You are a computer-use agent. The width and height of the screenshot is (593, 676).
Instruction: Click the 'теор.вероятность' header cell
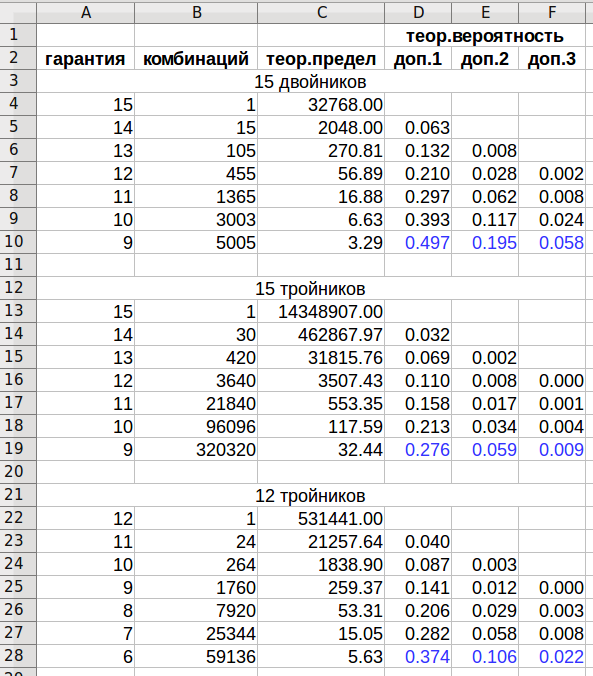485,36
